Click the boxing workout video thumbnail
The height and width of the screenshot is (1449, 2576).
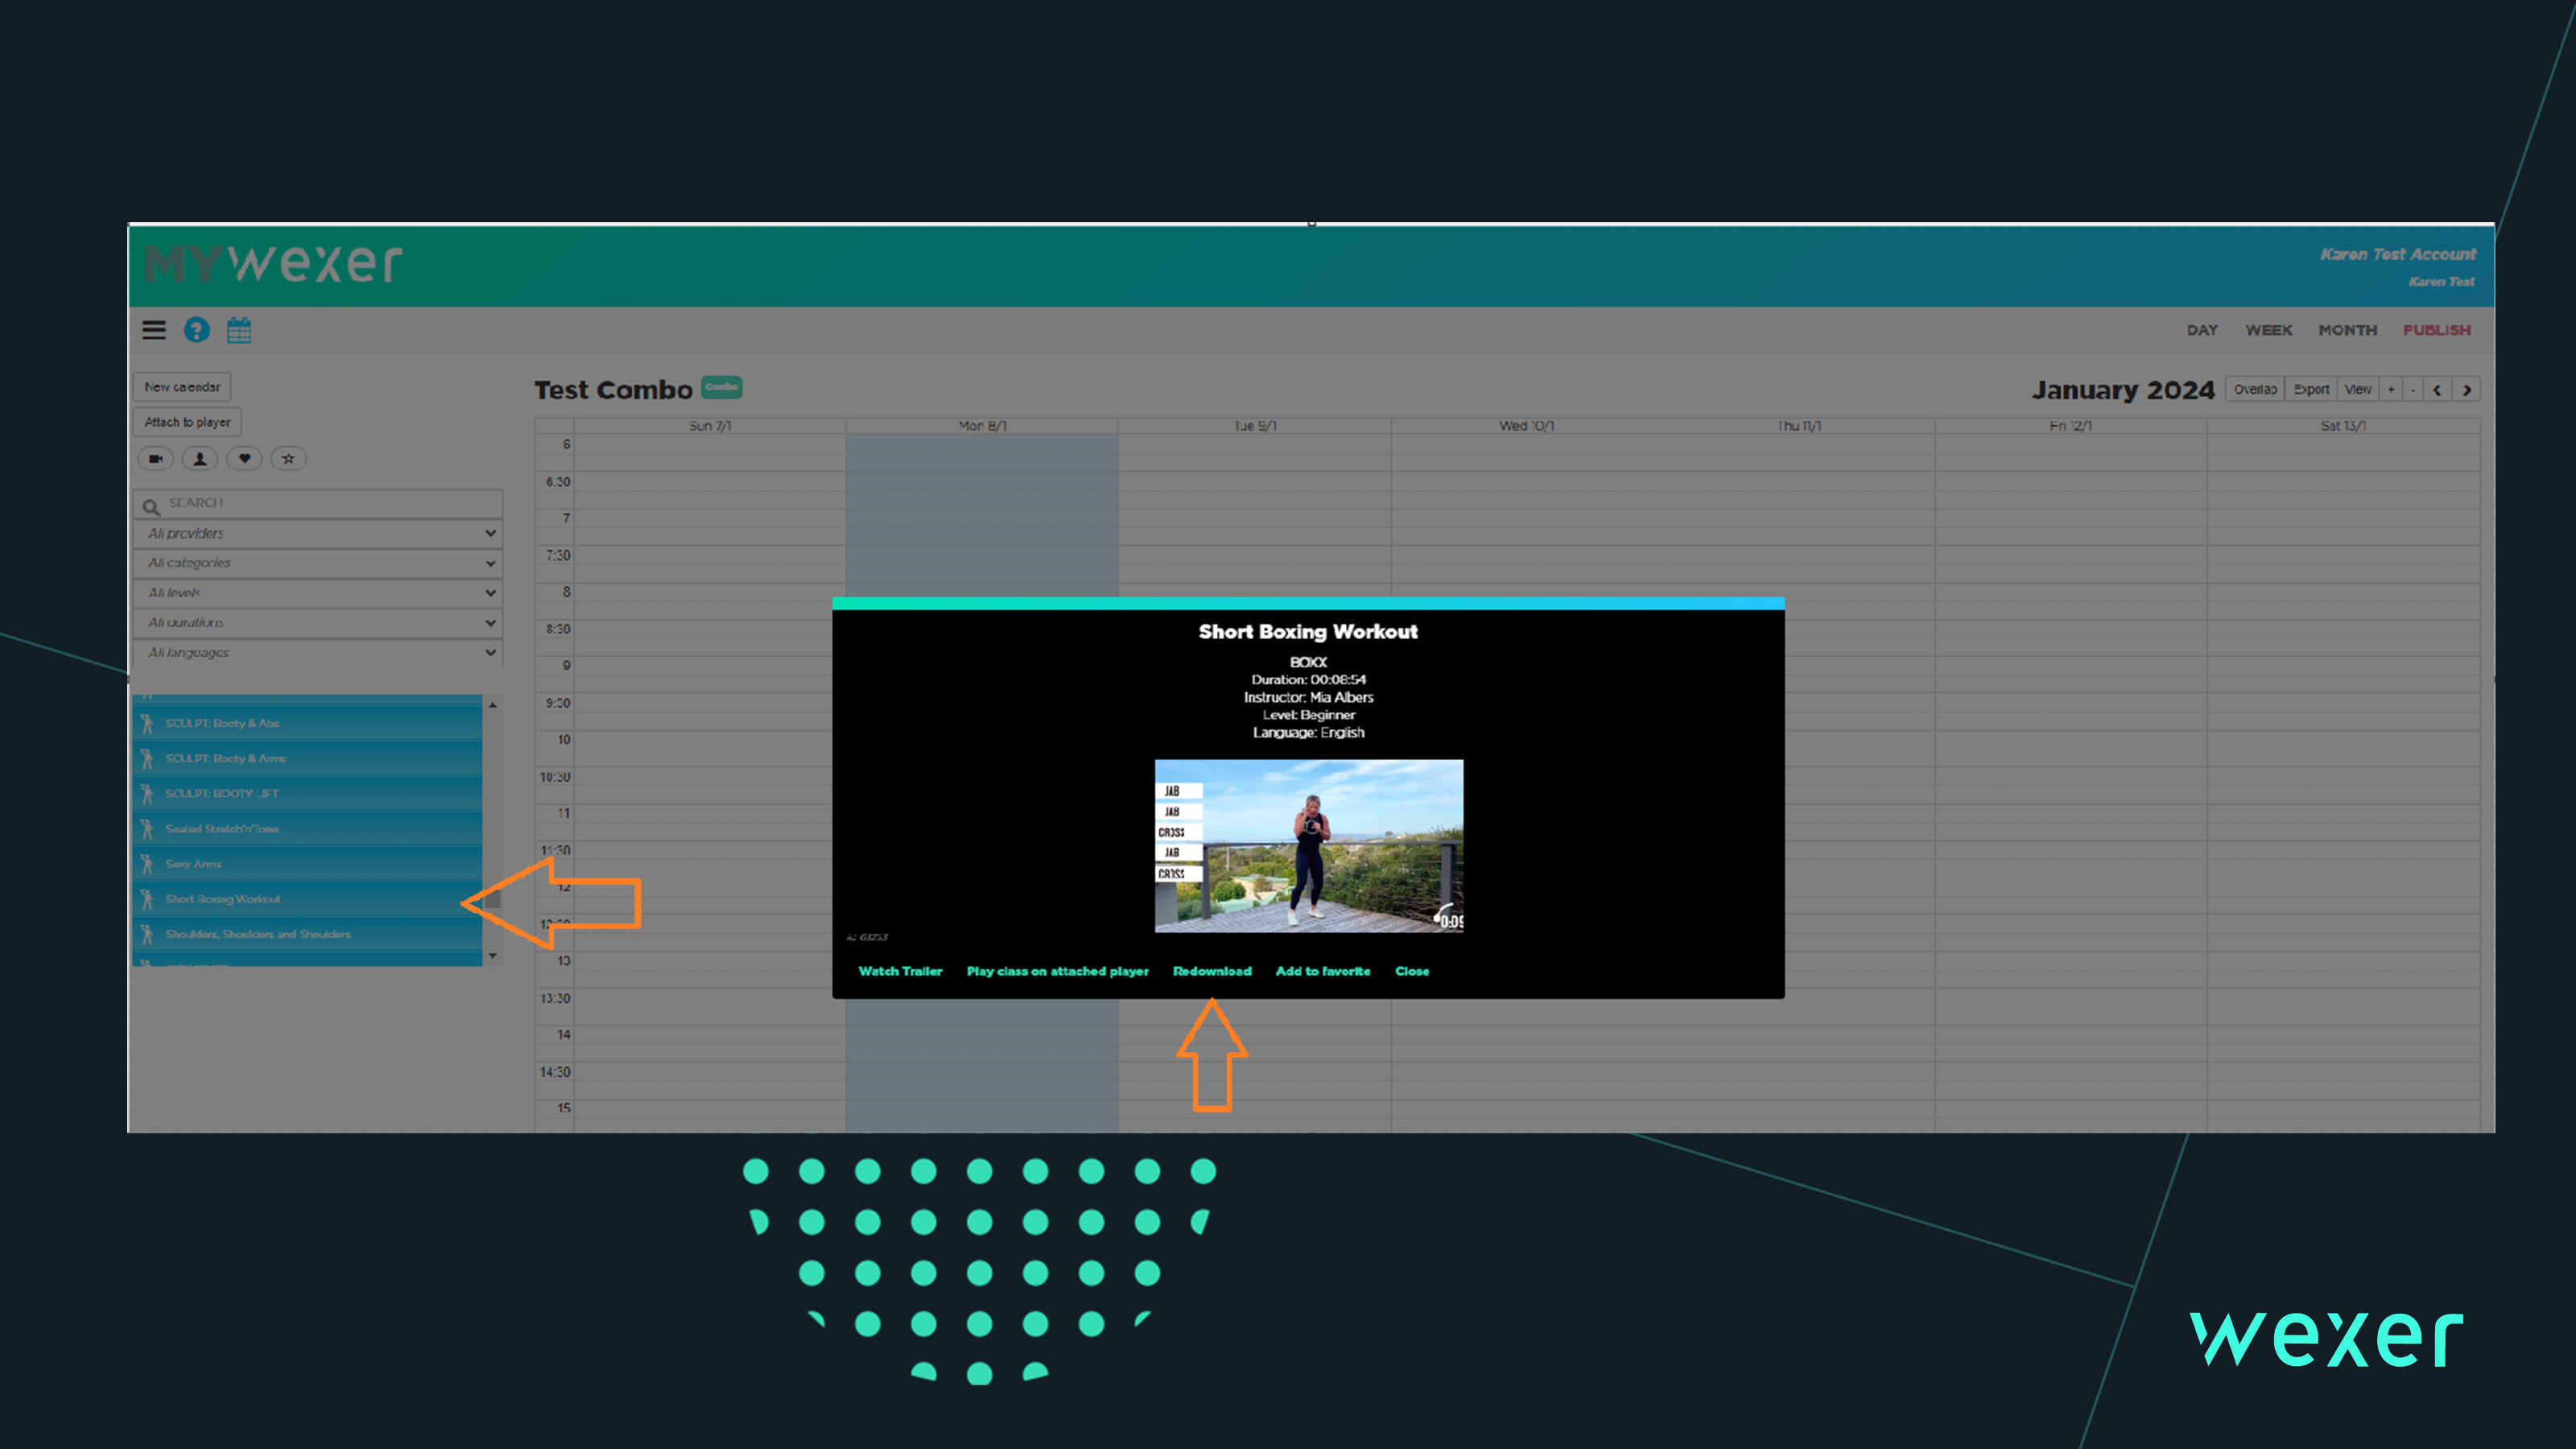(x=1309, y=846)
